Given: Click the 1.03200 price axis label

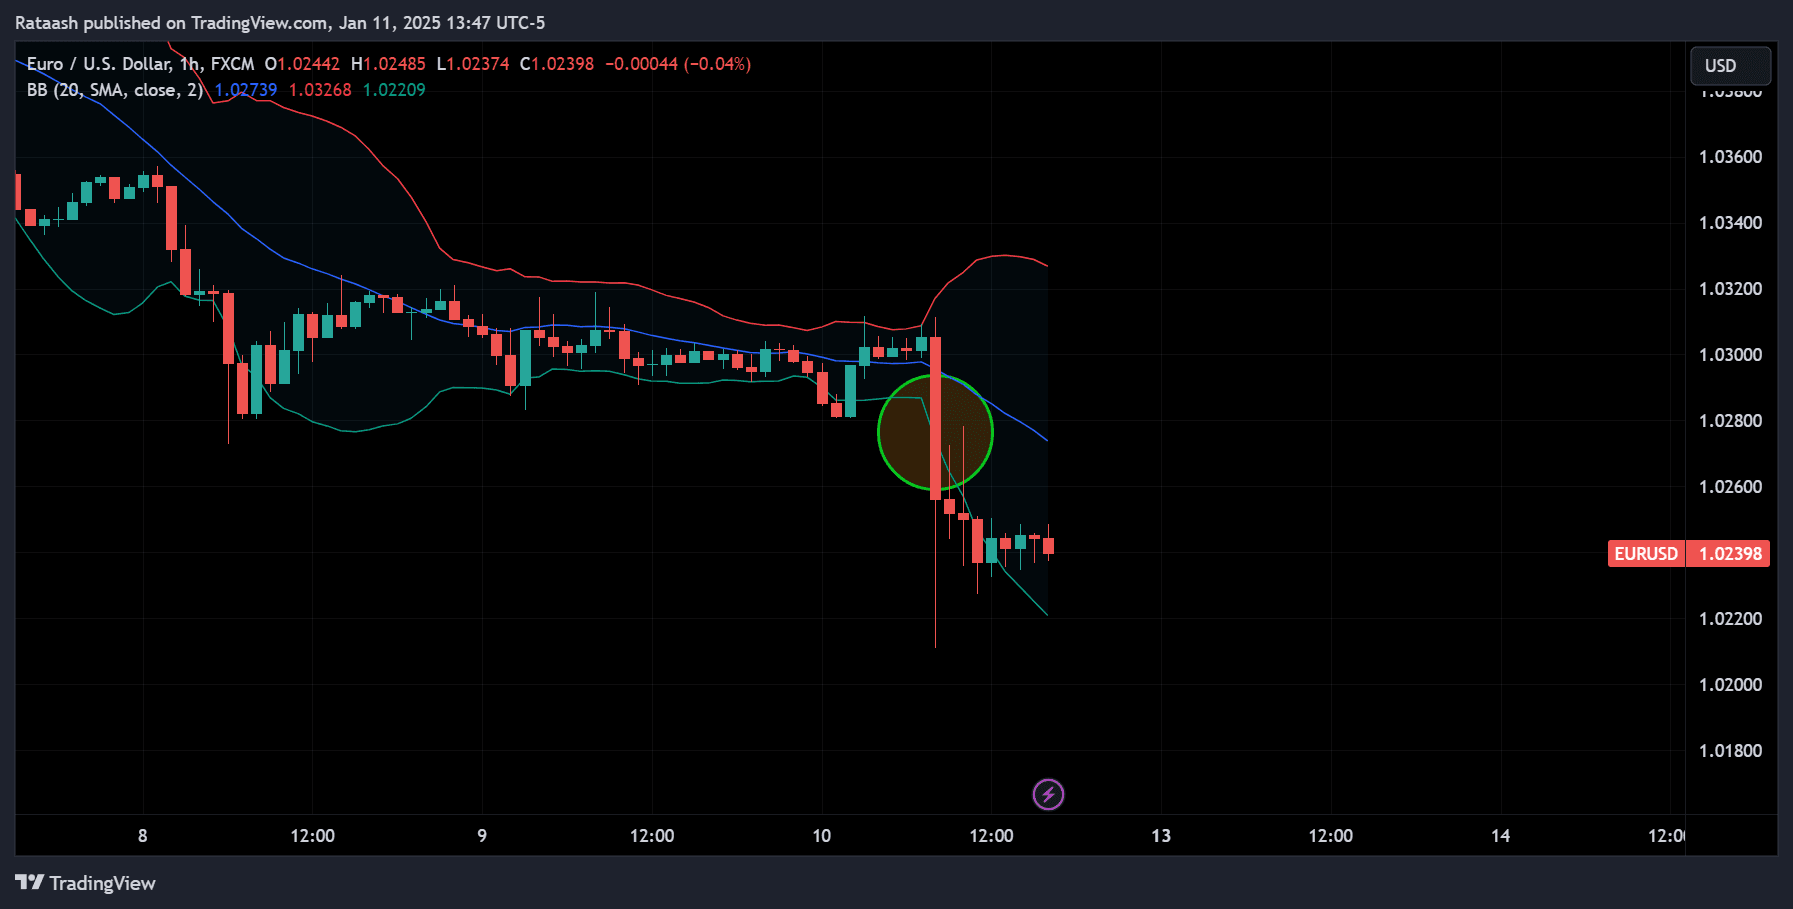Looking at the screenshot, I should pos(1731,289).
